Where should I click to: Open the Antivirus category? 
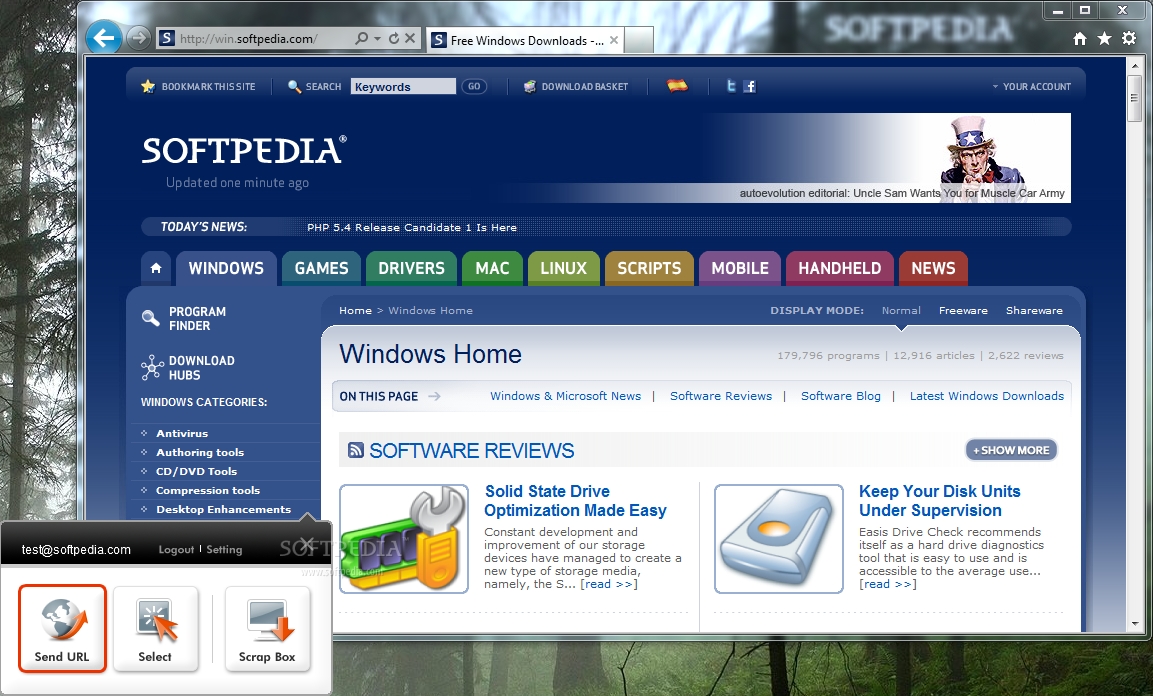coord(182,434)
